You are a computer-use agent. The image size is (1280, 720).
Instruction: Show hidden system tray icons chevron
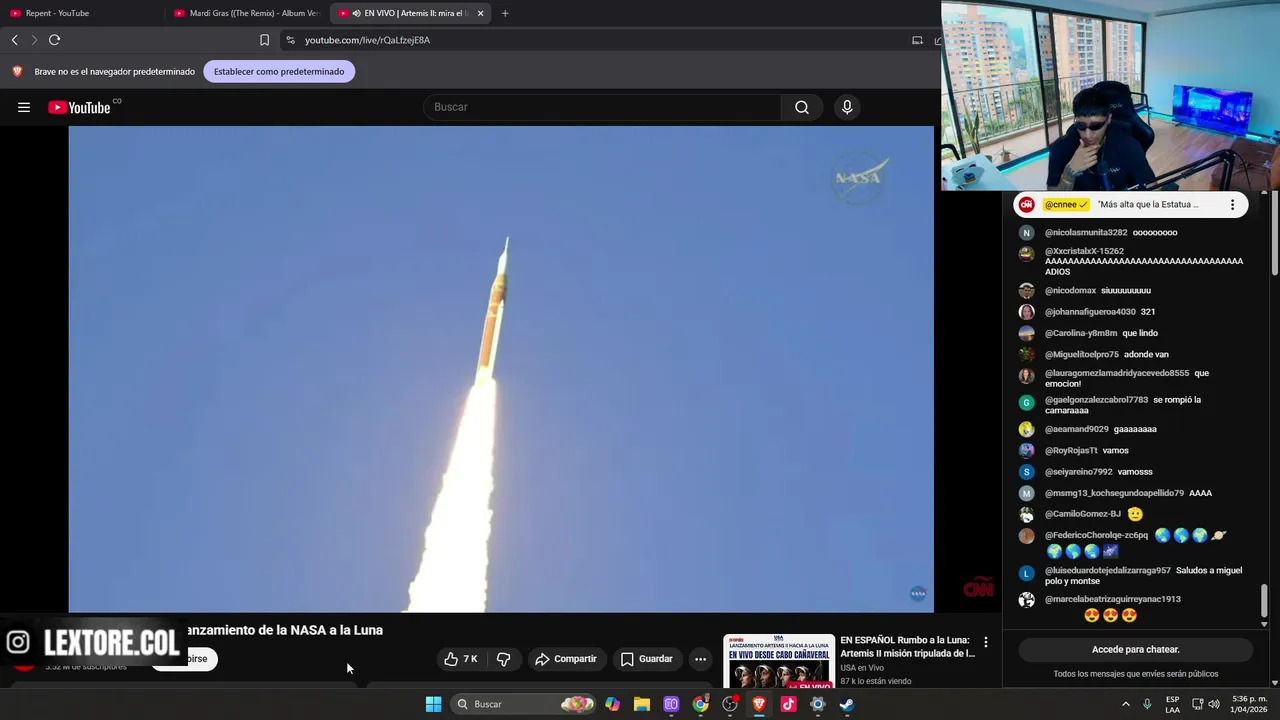point(1125,704)
